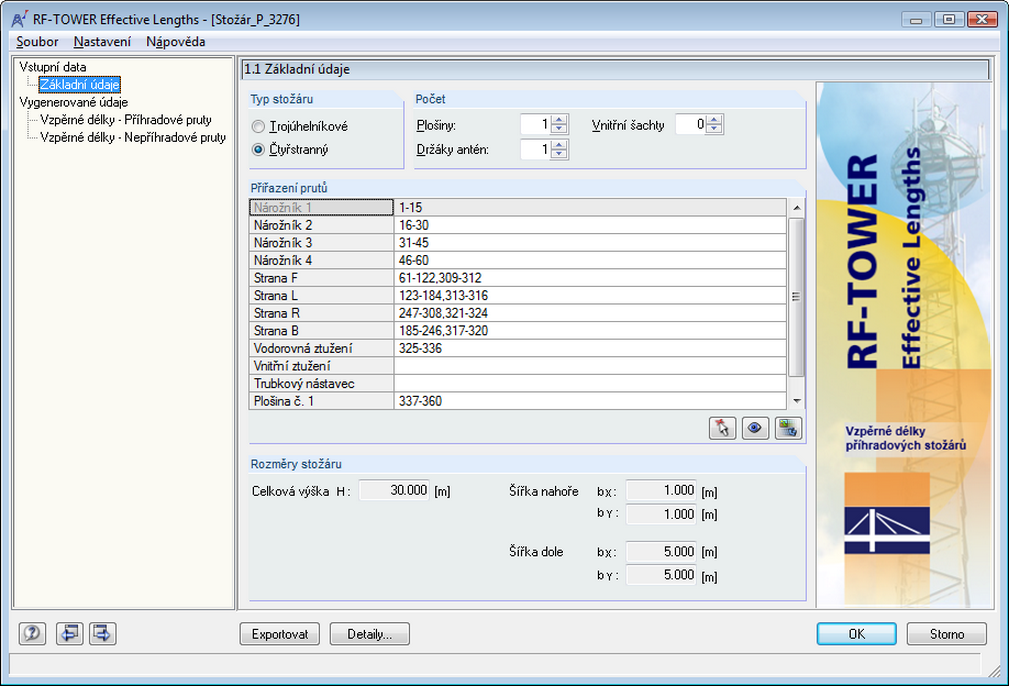Click the Vnitřní šachty value field
Image resolution: width=1011 pixels, height=688 pixels.
point(691,124)
